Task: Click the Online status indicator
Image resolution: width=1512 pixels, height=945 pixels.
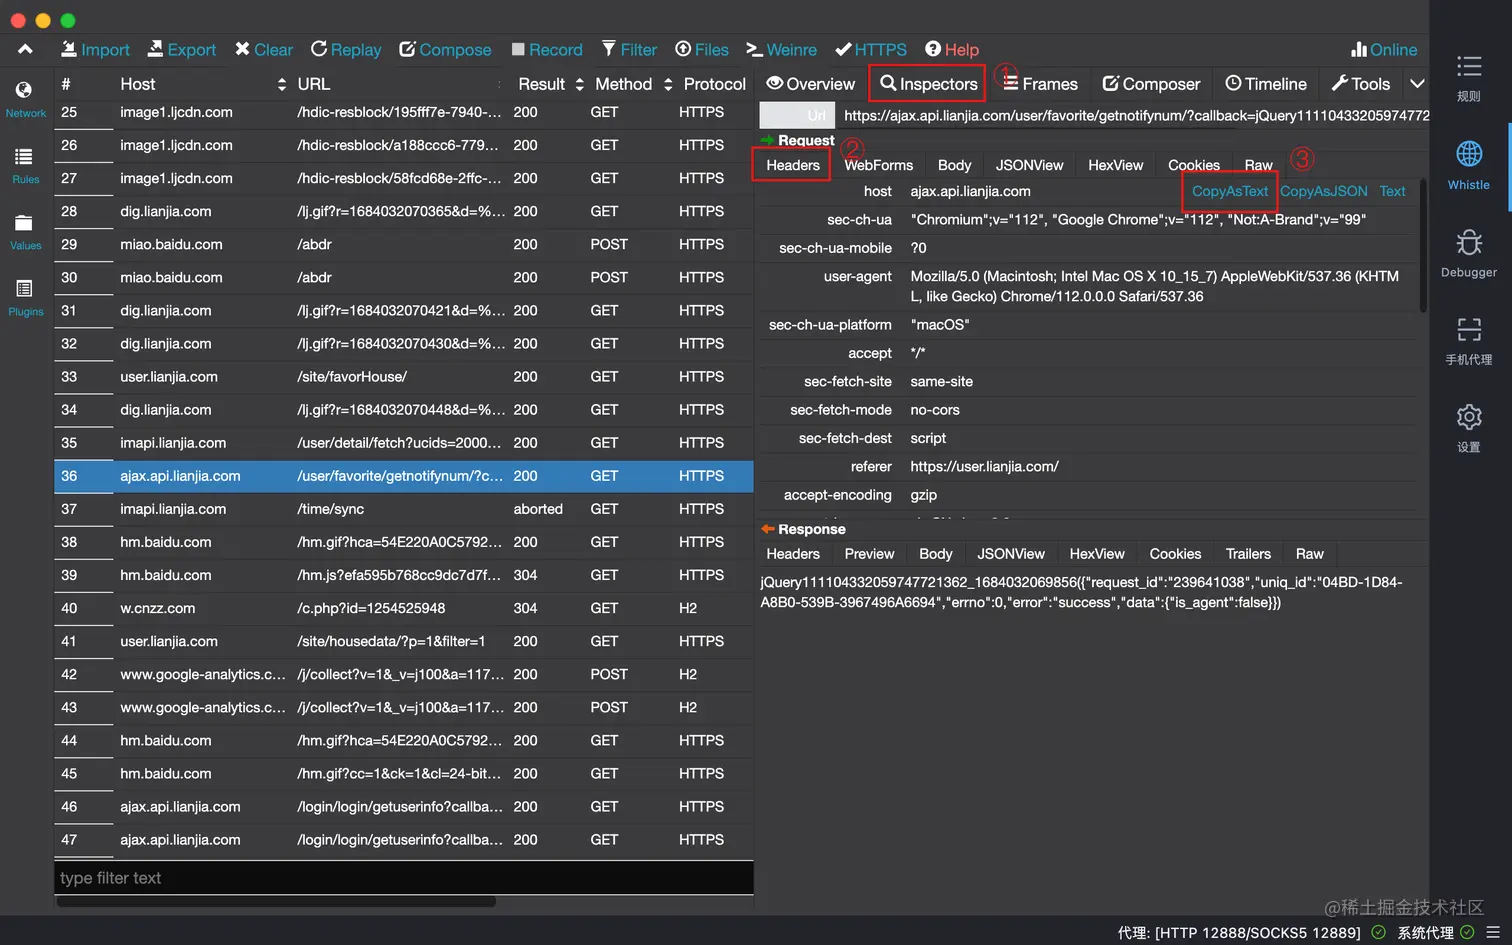Action: tap(1384, 49)
